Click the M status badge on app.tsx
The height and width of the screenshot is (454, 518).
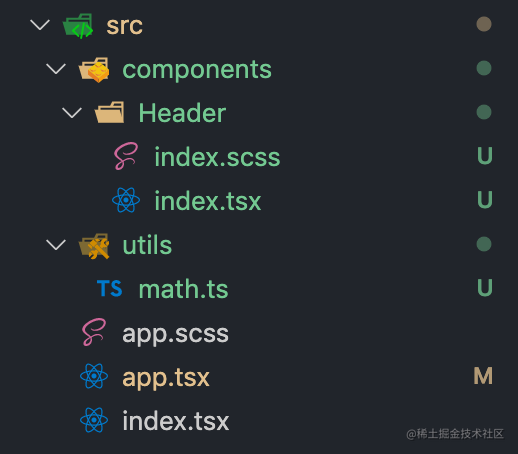coord(483,376)
